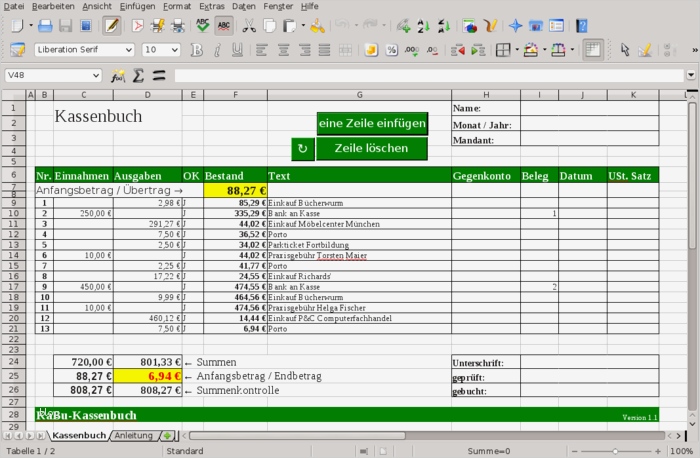Click the Save floppy disk icon
The image size is (700, 458).
click(66, 26)
